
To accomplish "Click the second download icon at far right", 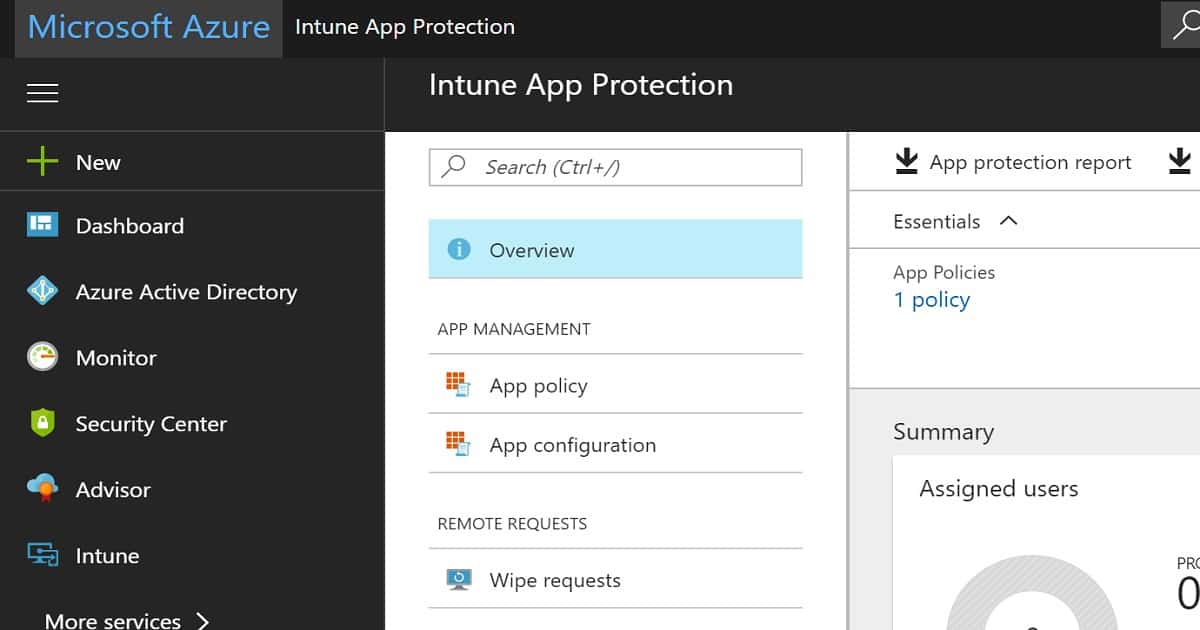I will (1180, 162).
